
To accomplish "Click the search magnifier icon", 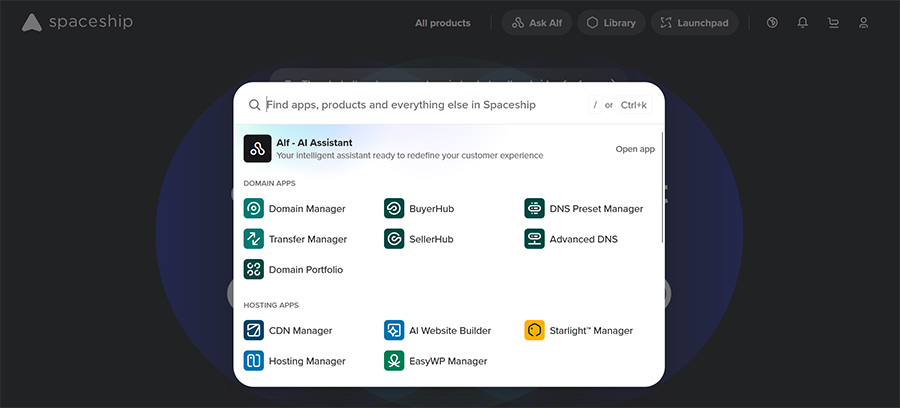I will (x=254, y=105).
